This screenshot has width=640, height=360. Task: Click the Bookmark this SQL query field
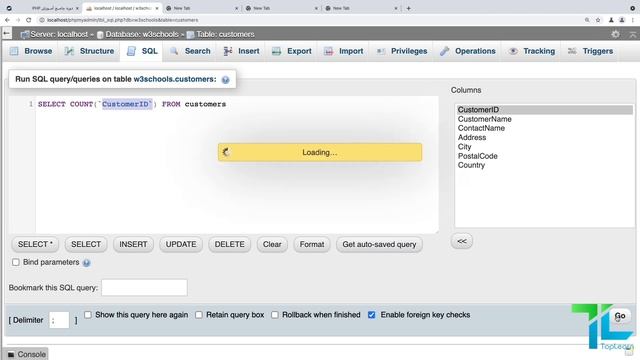144,288
